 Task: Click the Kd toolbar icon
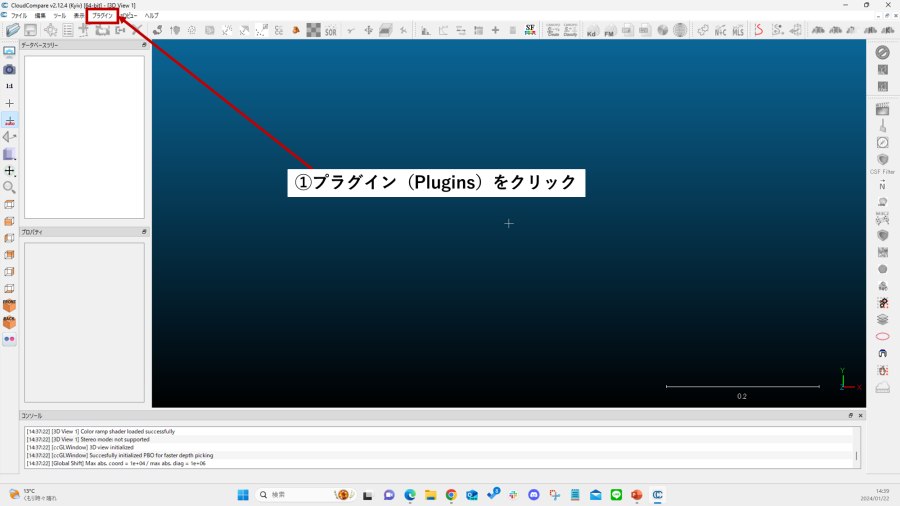coord(592,30)
